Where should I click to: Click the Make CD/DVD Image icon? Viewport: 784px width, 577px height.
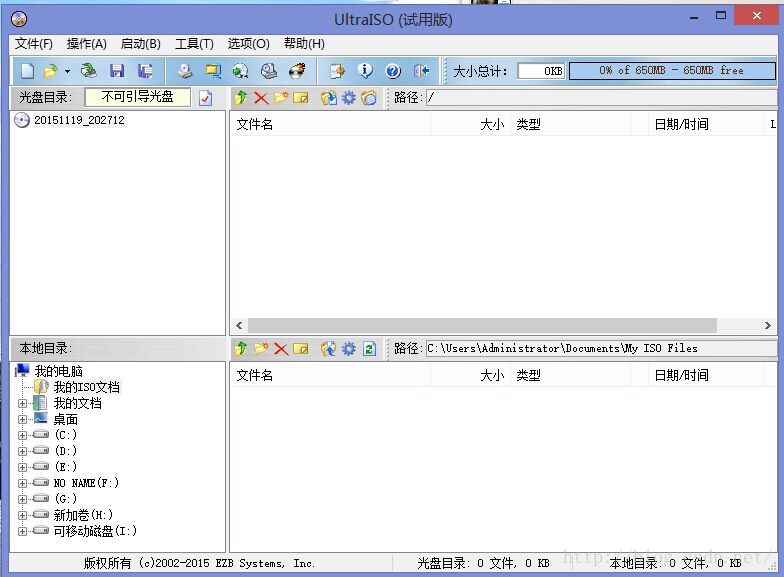185,71
